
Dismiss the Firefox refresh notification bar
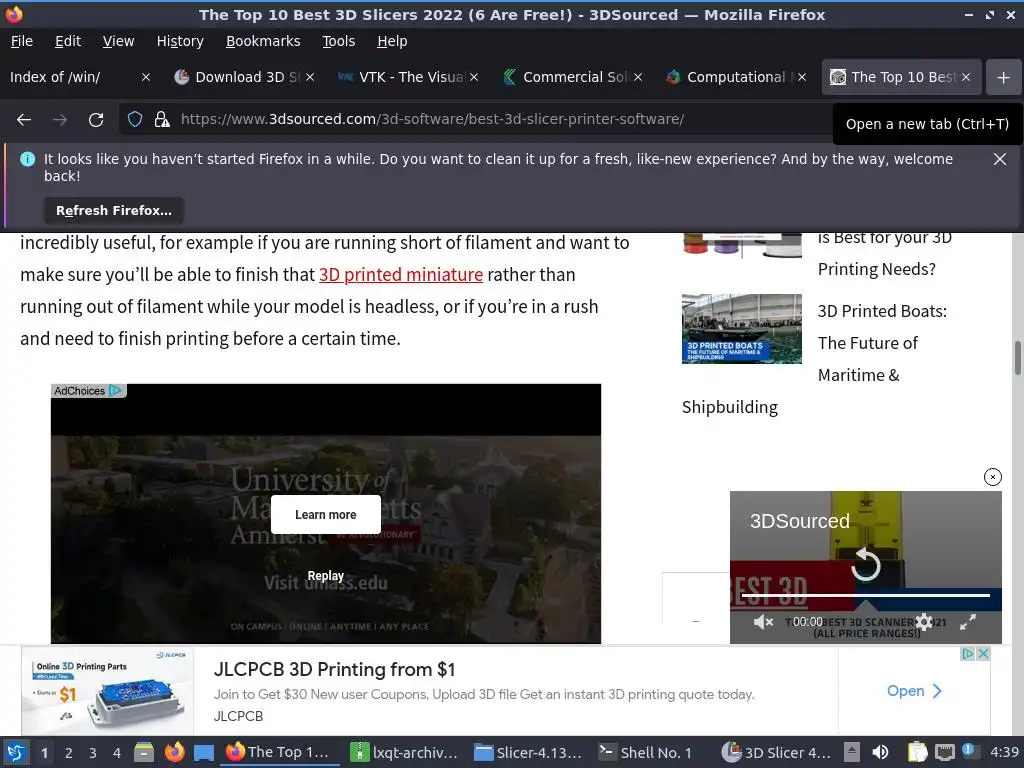(x=999, y=159)
